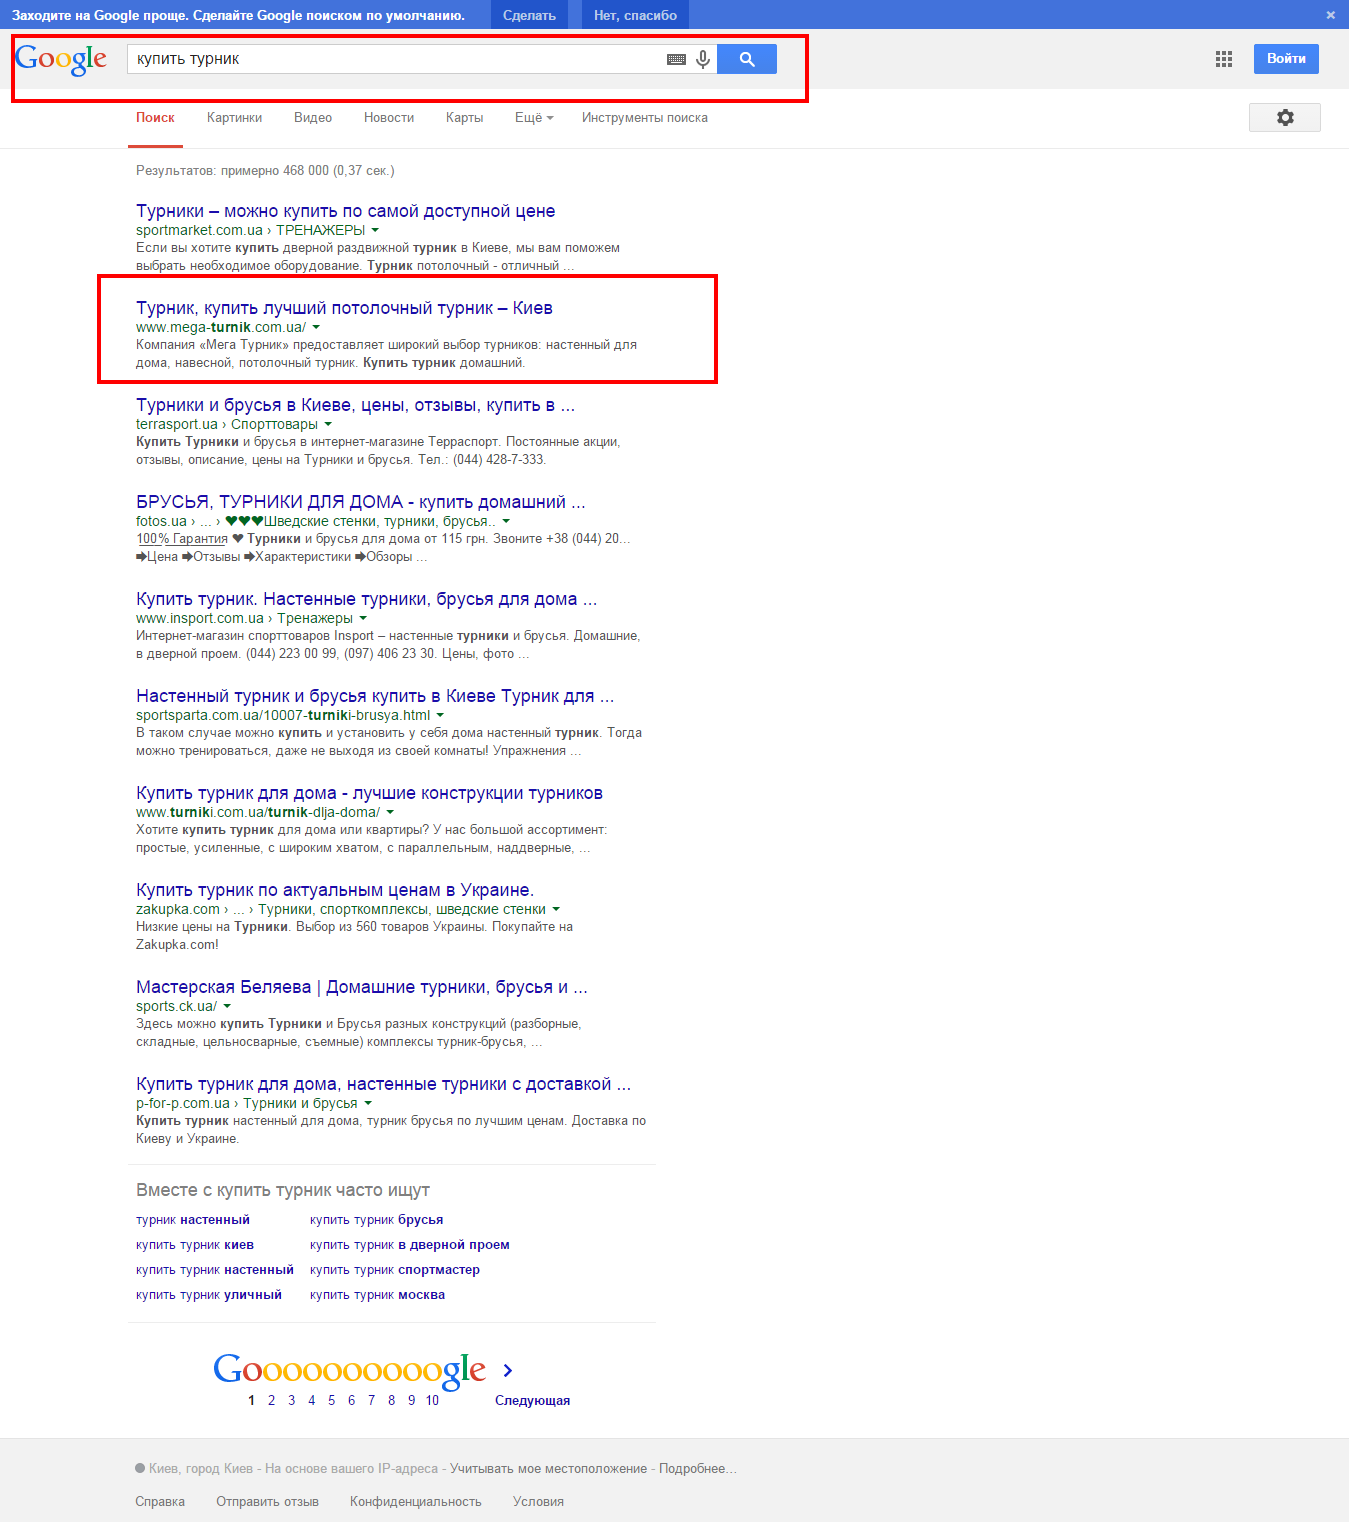The height and width of the screenshot is (1522, 1349).
Task: Switch to the 'Новости' tab
Action: [389, 118]
